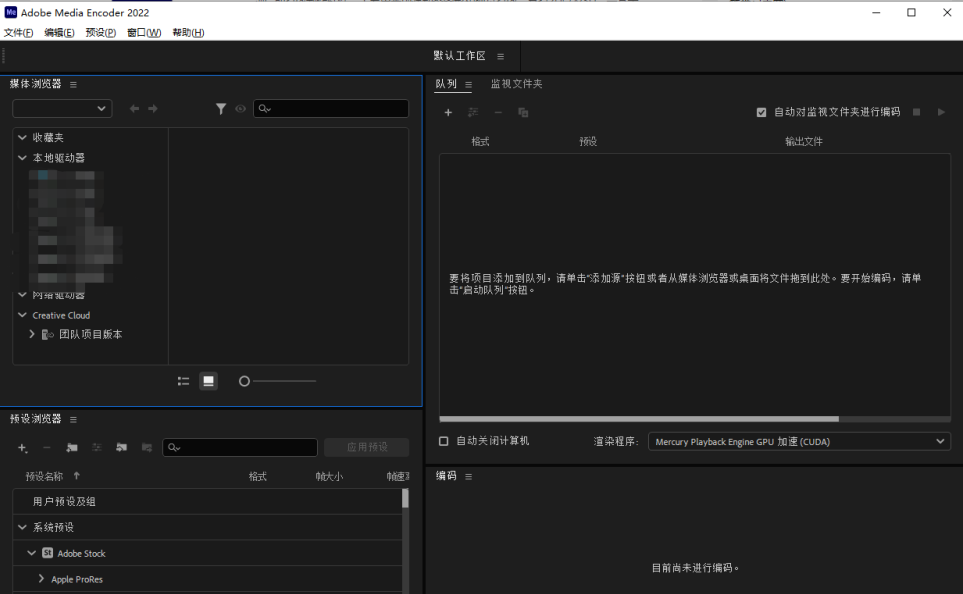
Task: Click the thumbnail size slider handle
Action: click(x=244, y=381)
